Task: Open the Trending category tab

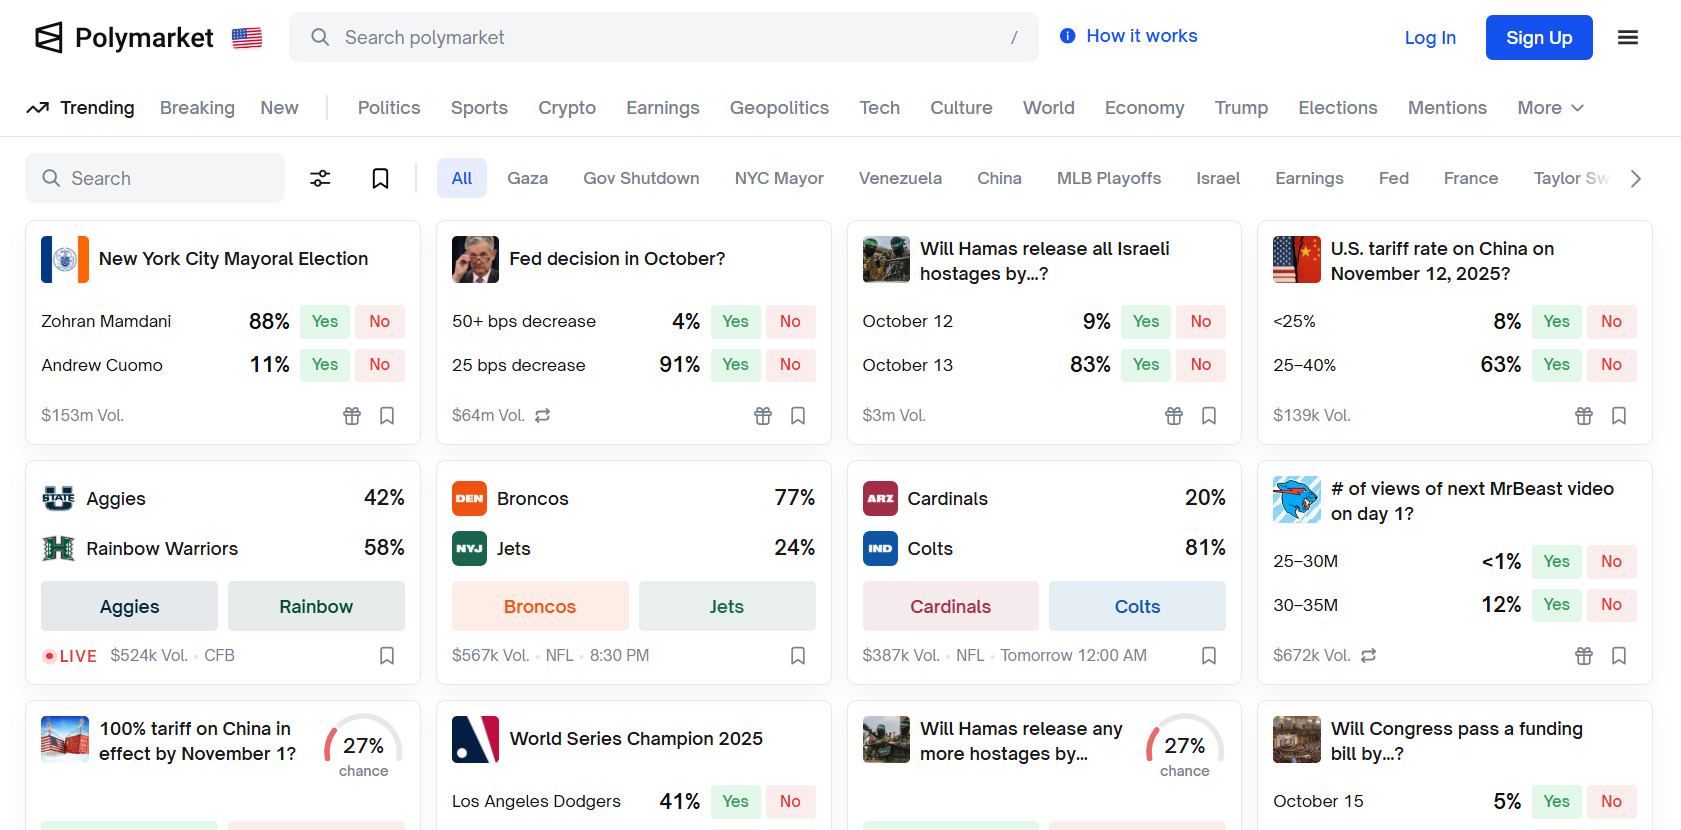Action: pos(81,108)
